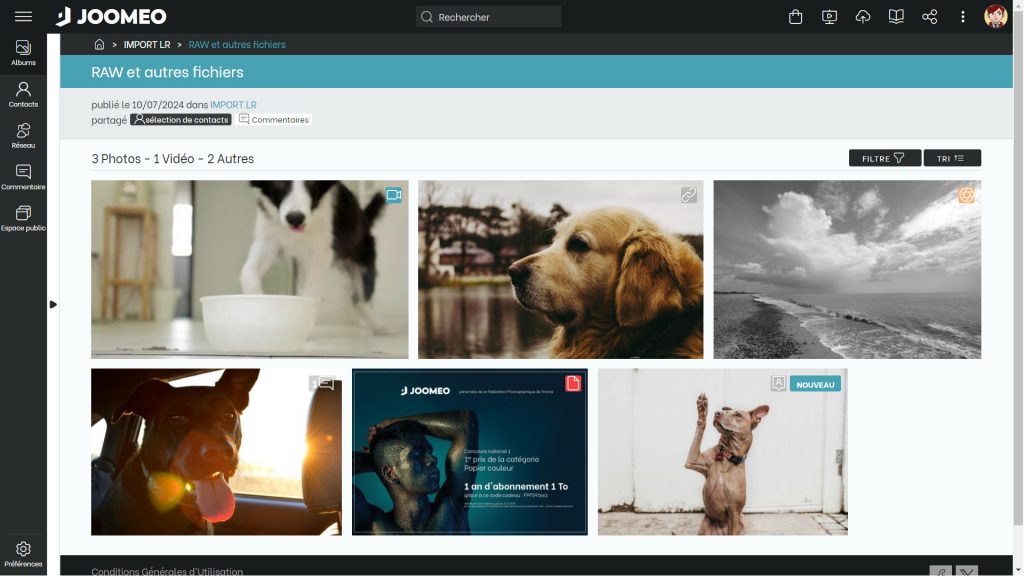This screenshot has height=576, width=1024.
Task: Click the sélection de contacts button
Action: pos(181,120)
